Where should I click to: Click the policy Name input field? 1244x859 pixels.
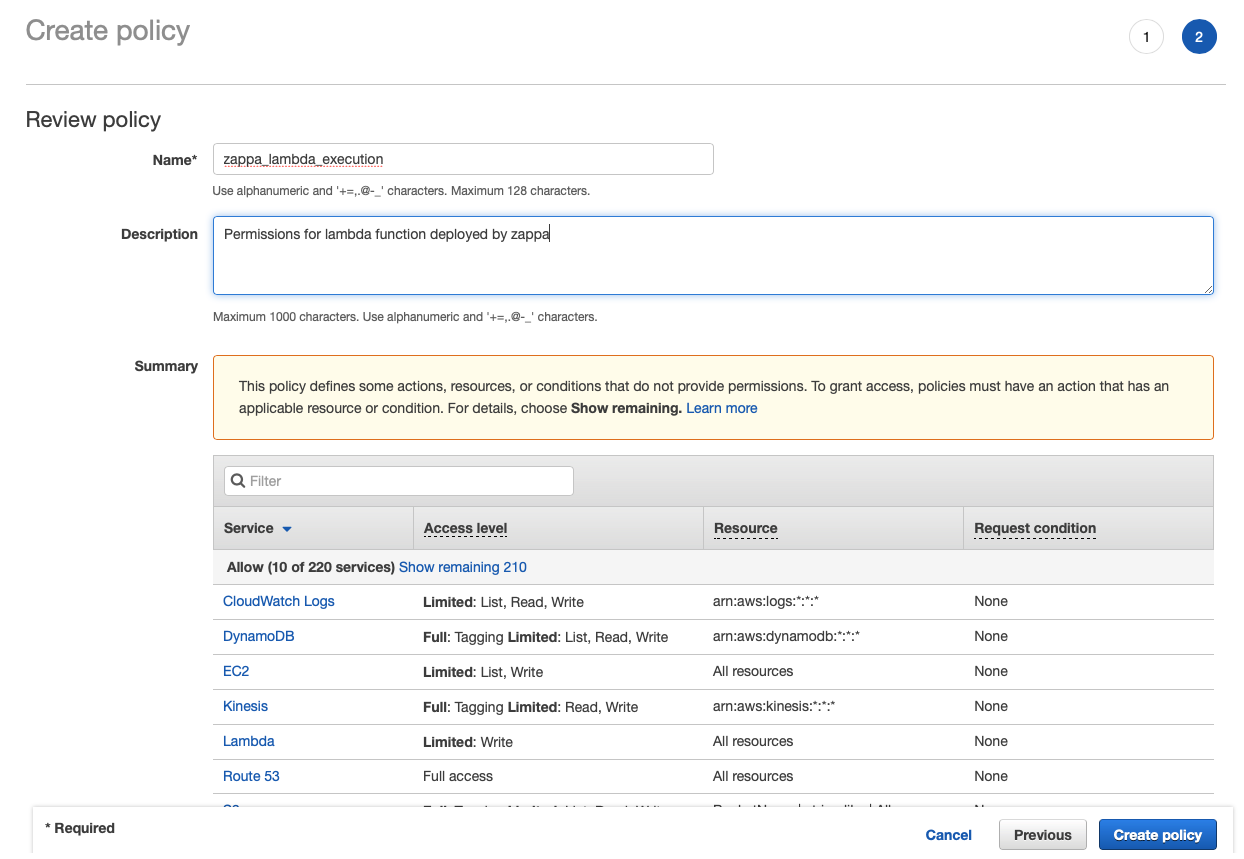point(463,159)
